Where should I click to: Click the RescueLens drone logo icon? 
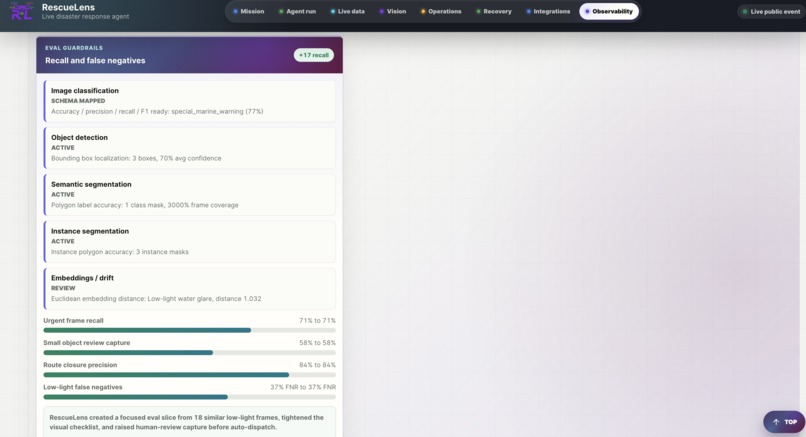click(x=21, y=11)
